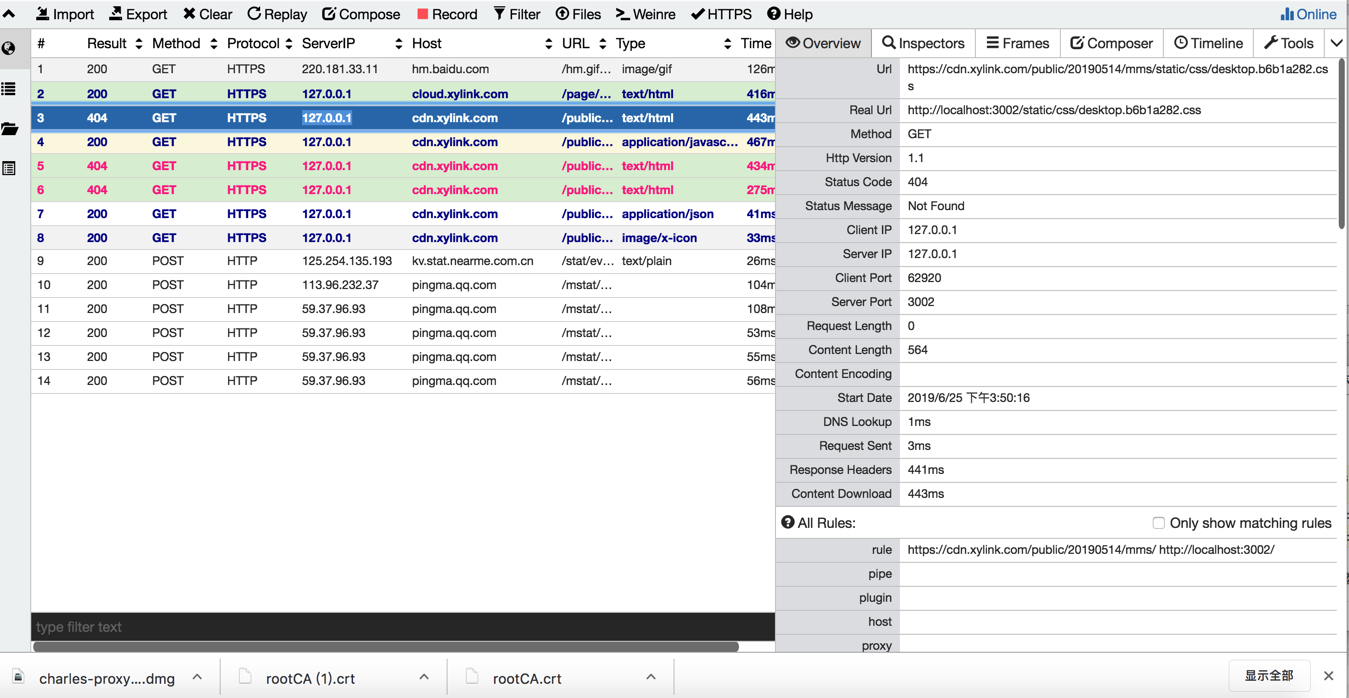Switch to the Inspectors tab
1349x698 pixels.
(923, 43)
